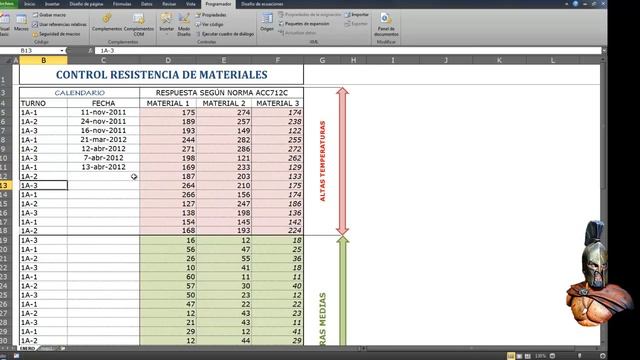Screen dimensions: 640x360
Task: Open control Propiedades
Action: tap(211, 15)
